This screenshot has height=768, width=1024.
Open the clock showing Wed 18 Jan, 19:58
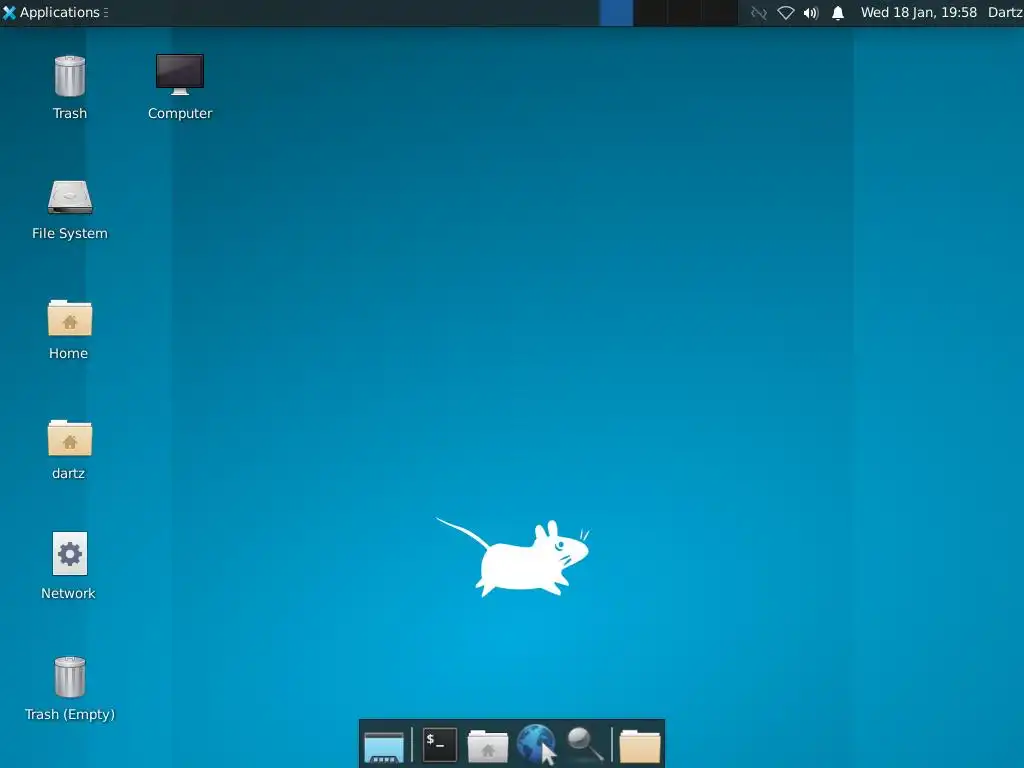[x=918, y=12]
